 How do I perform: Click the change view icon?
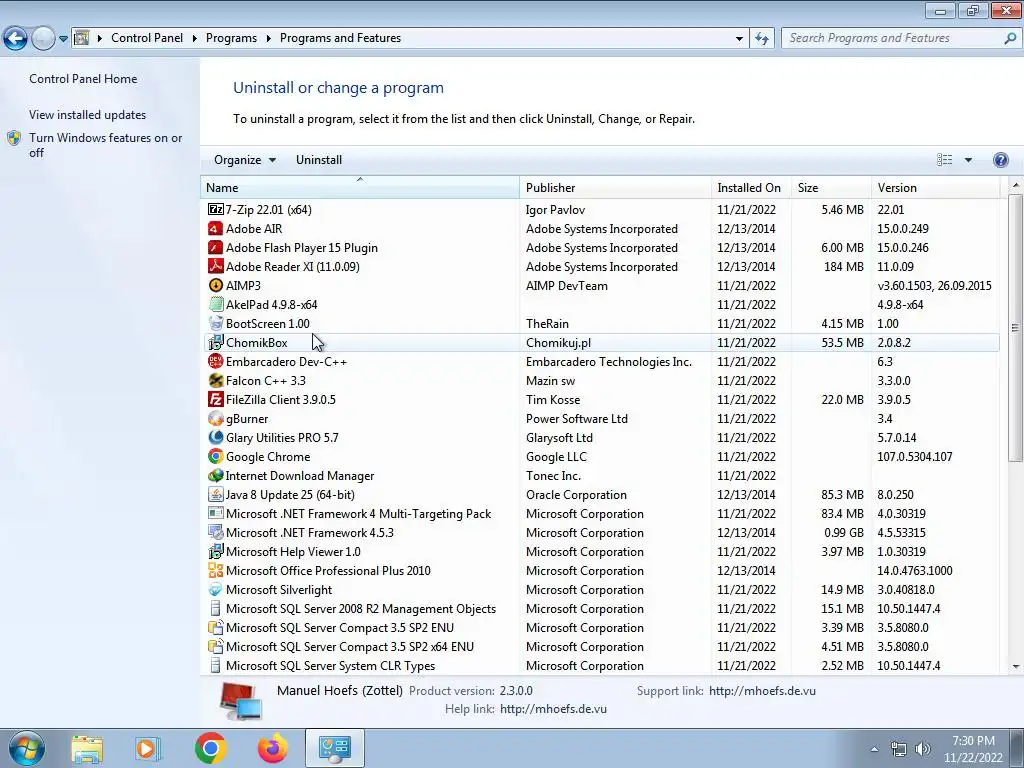point(944,160)
